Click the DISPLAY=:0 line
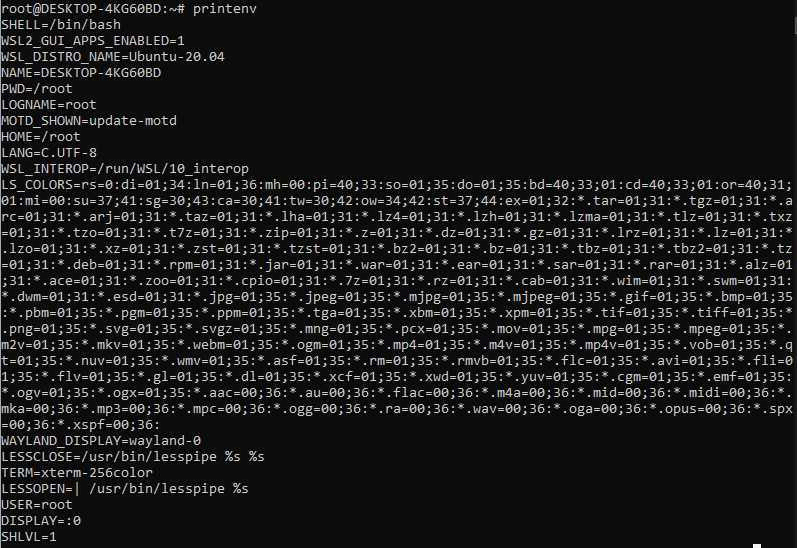This screenshot has width=797, height=548. [41, 521]
